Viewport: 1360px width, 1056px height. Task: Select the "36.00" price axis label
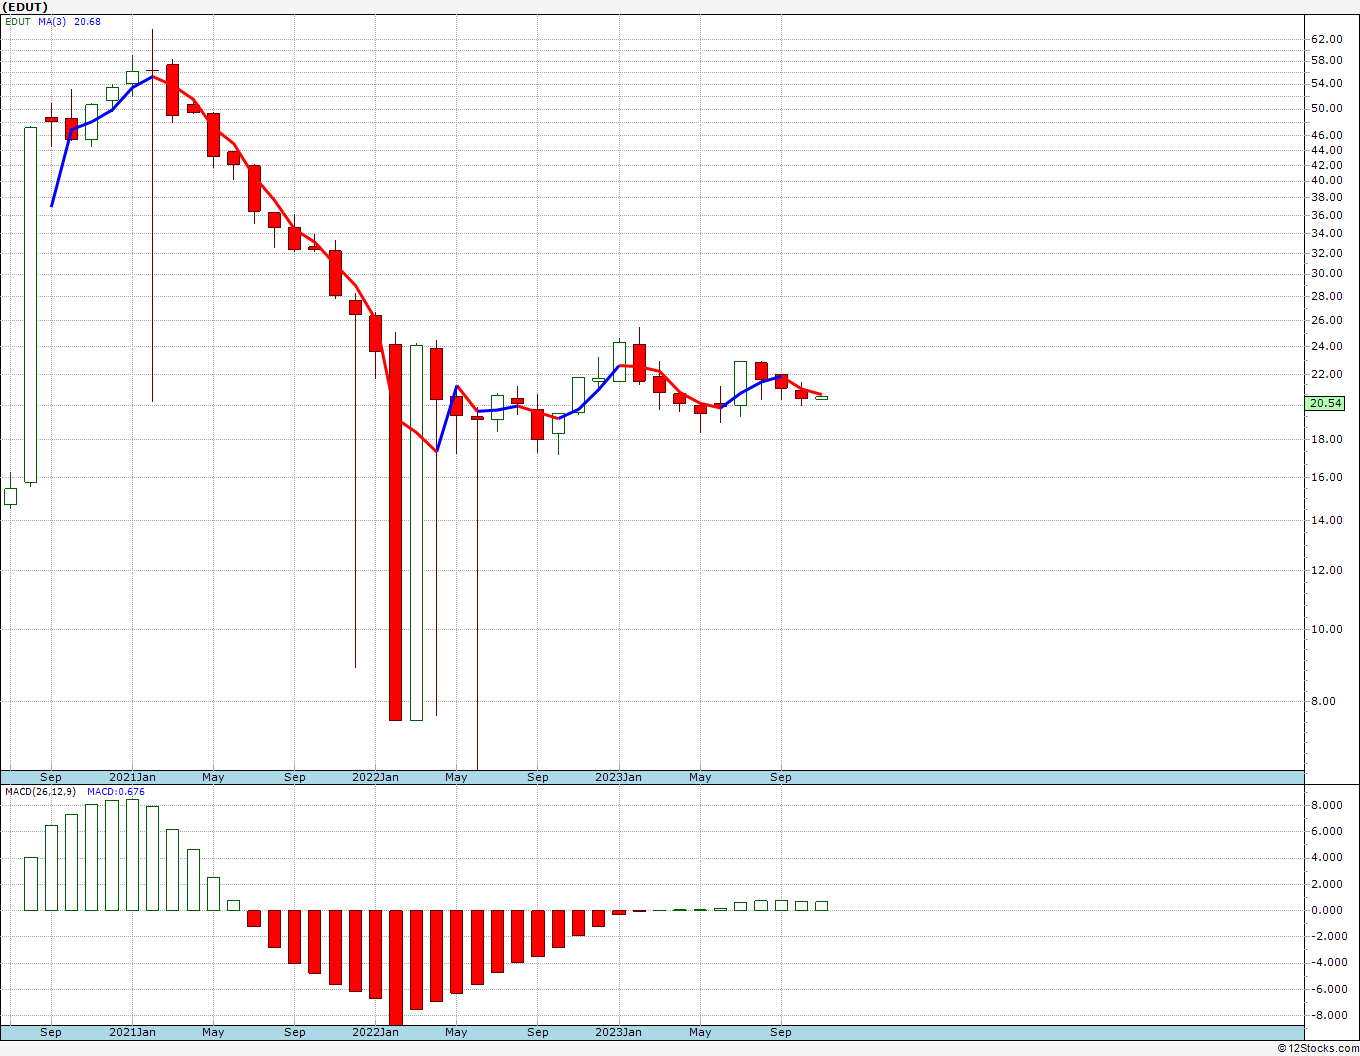(x=1326, y=216)
